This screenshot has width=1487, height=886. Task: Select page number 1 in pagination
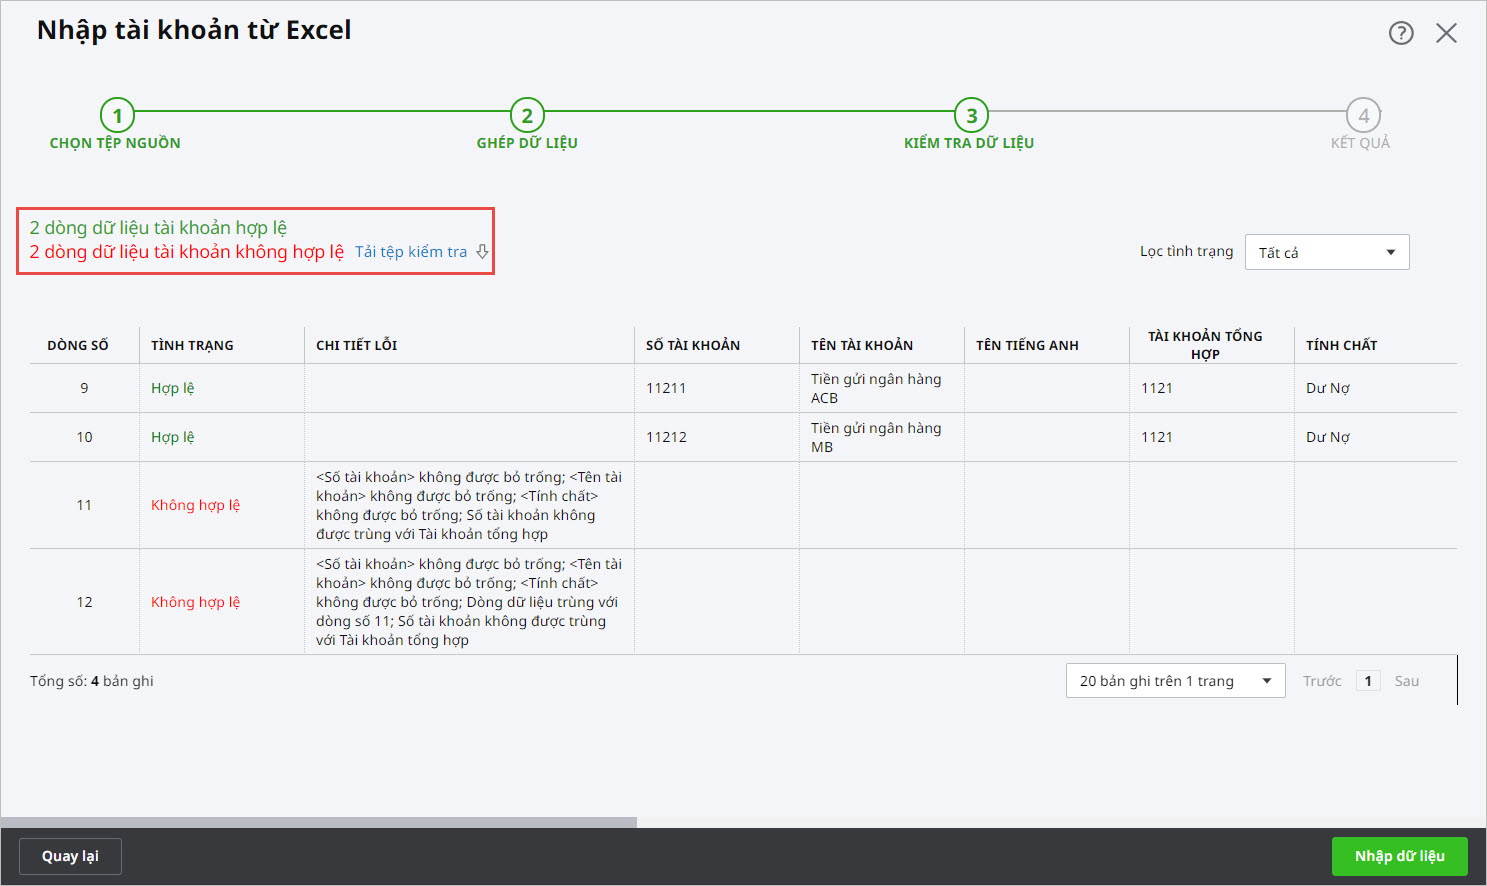1367,681
